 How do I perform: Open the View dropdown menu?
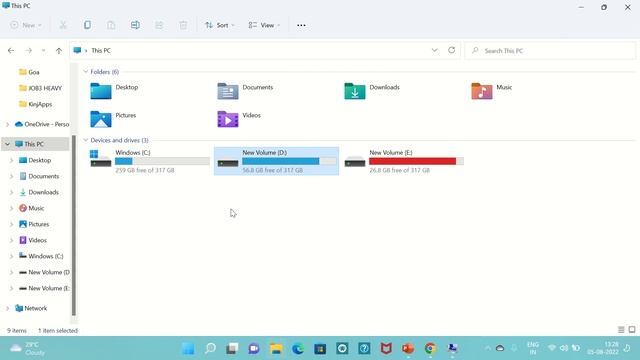coord(264,25)
